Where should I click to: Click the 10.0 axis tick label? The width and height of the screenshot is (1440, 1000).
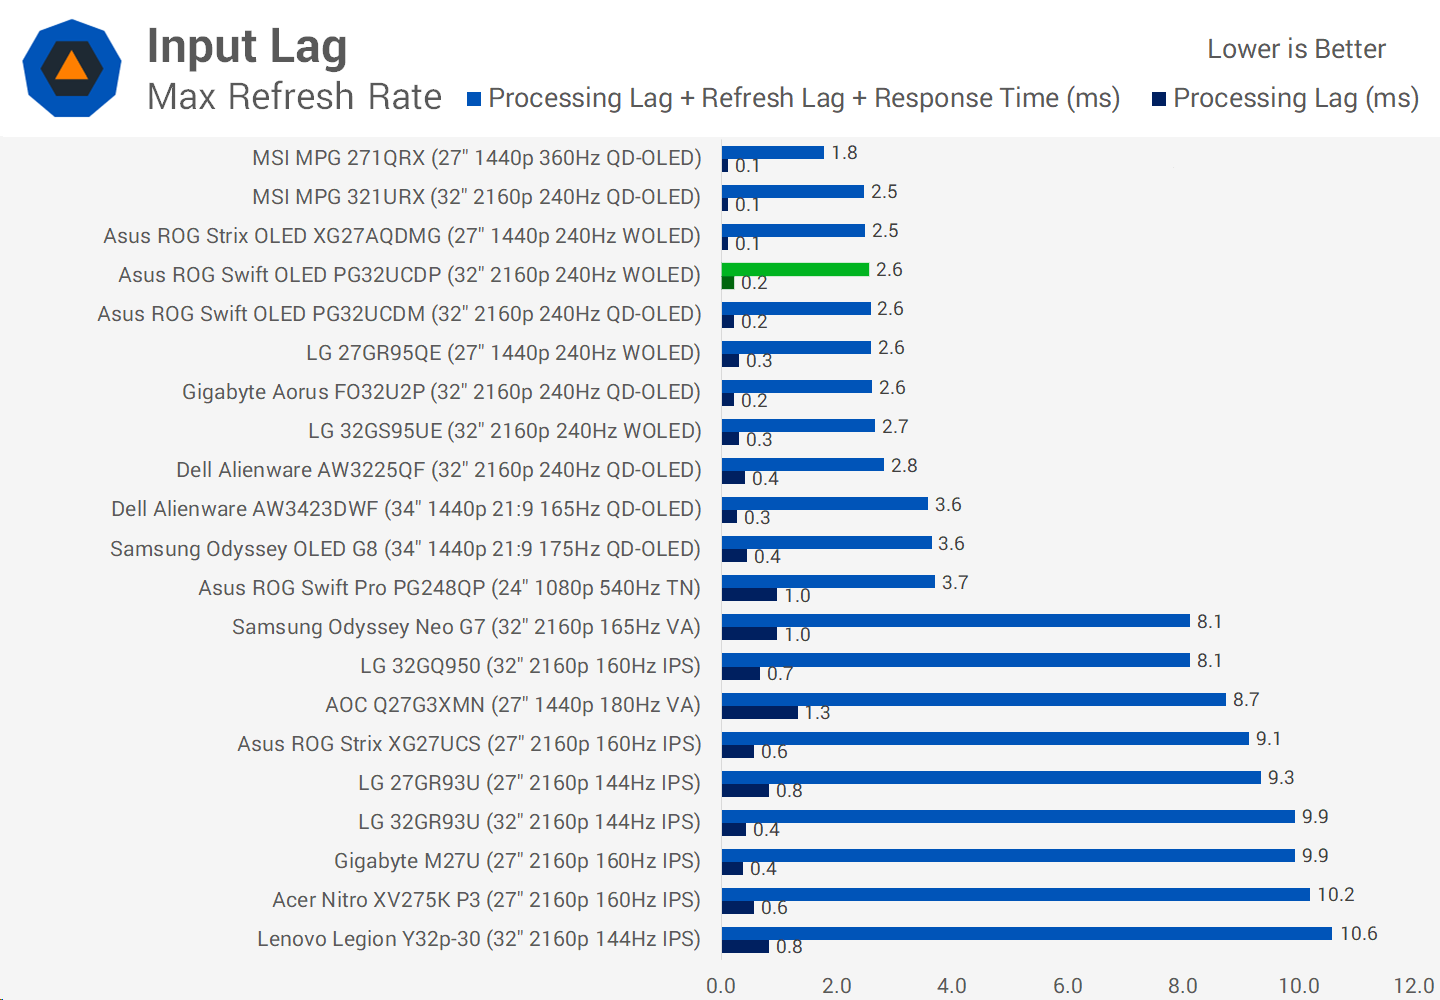1299,986
